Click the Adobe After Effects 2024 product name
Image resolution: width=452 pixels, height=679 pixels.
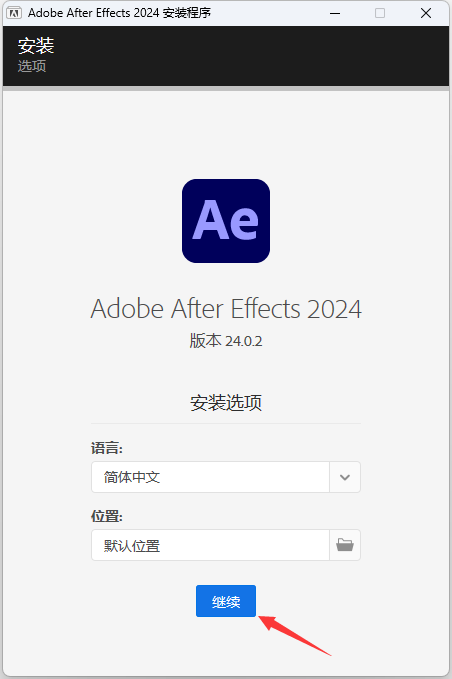226,309
